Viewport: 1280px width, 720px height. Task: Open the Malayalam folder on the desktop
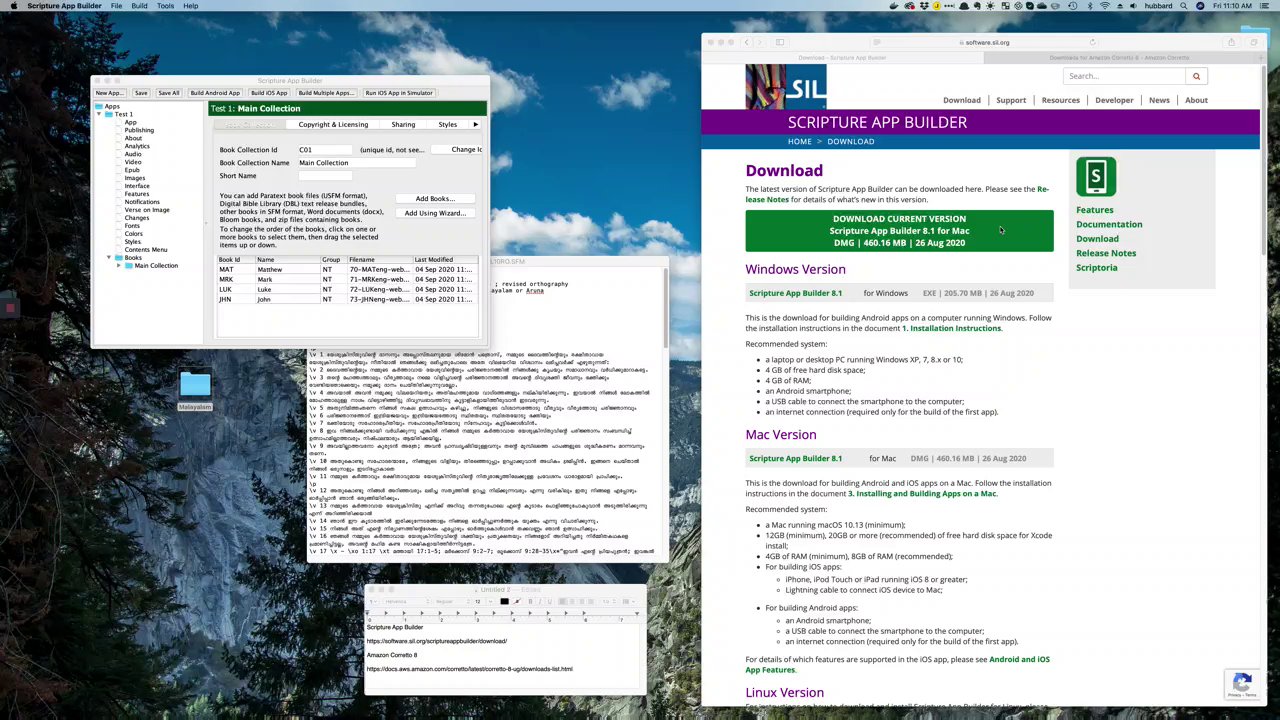tap(195, 386)
